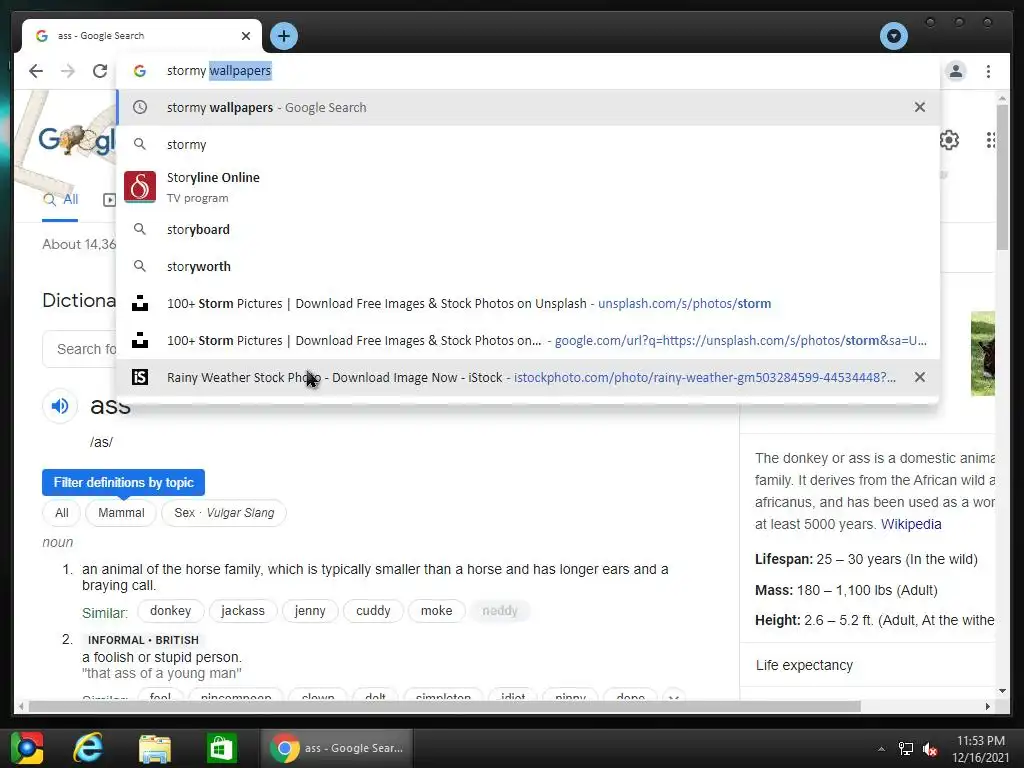Pick the Storyline Online TV program suggestion
This screenshot has height=768, width=1024.
pos(528,187)
